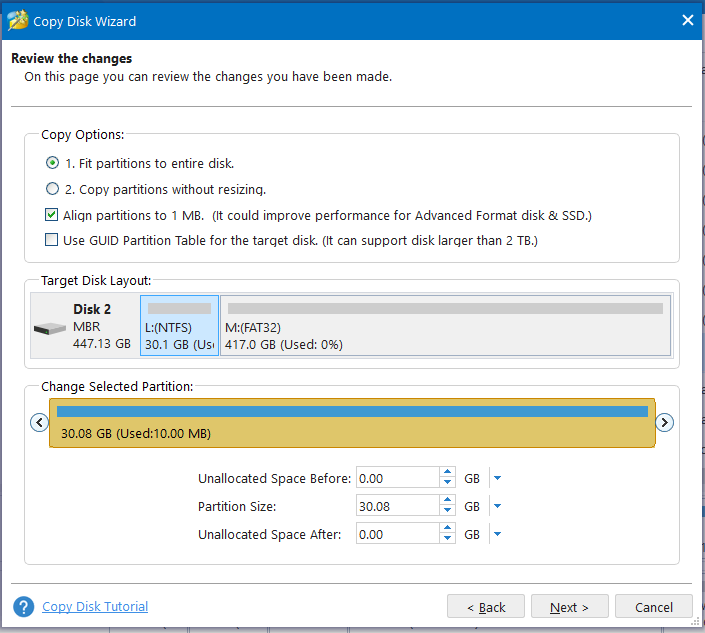
Task: Increase Unallocated Space Before with up arrow
Action: 447,472
